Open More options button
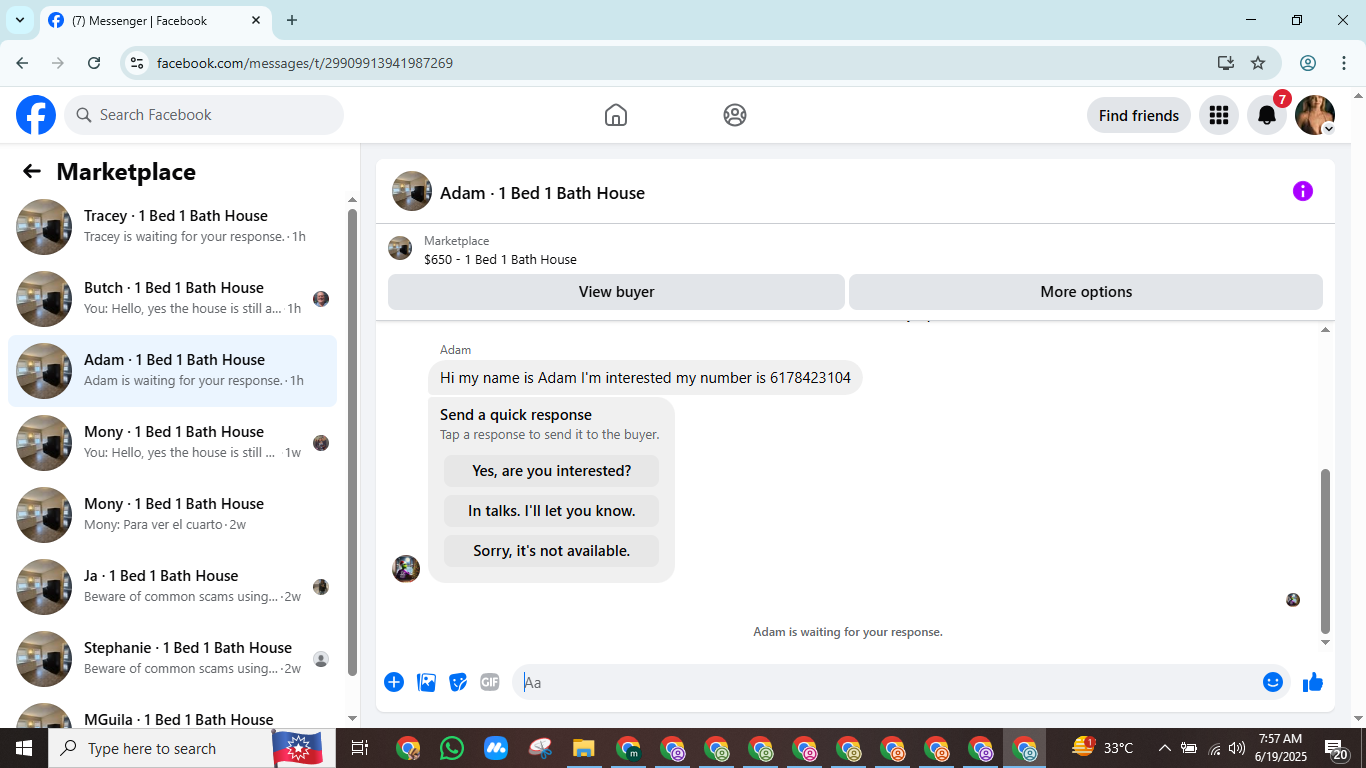The image size is (1366, 768). [x=1086, y=292]
